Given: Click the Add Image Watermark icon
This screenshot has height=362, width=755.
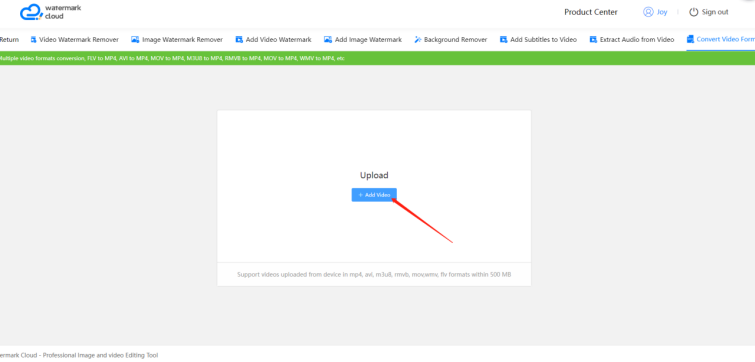Looking at the screenshot, I should coord(328,39).
